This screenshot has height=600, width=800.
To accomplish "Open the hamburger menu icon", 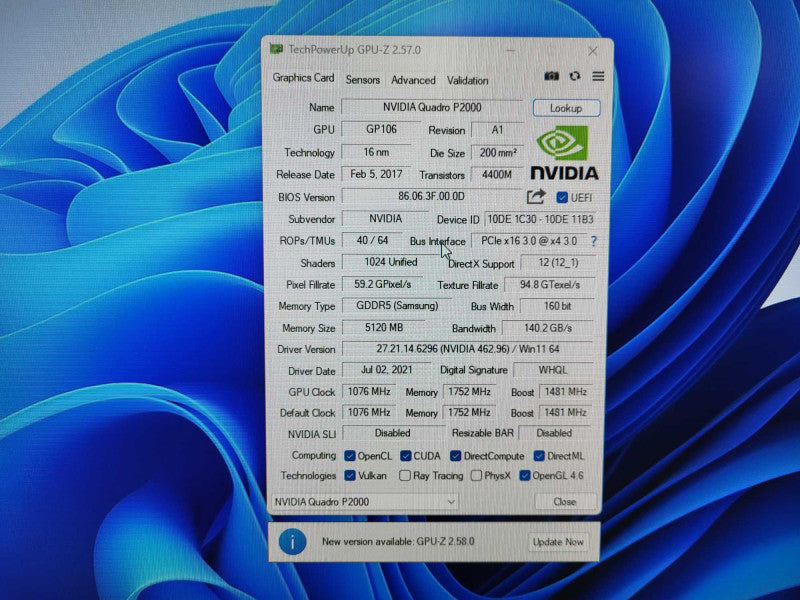I will tap(598, 76).
